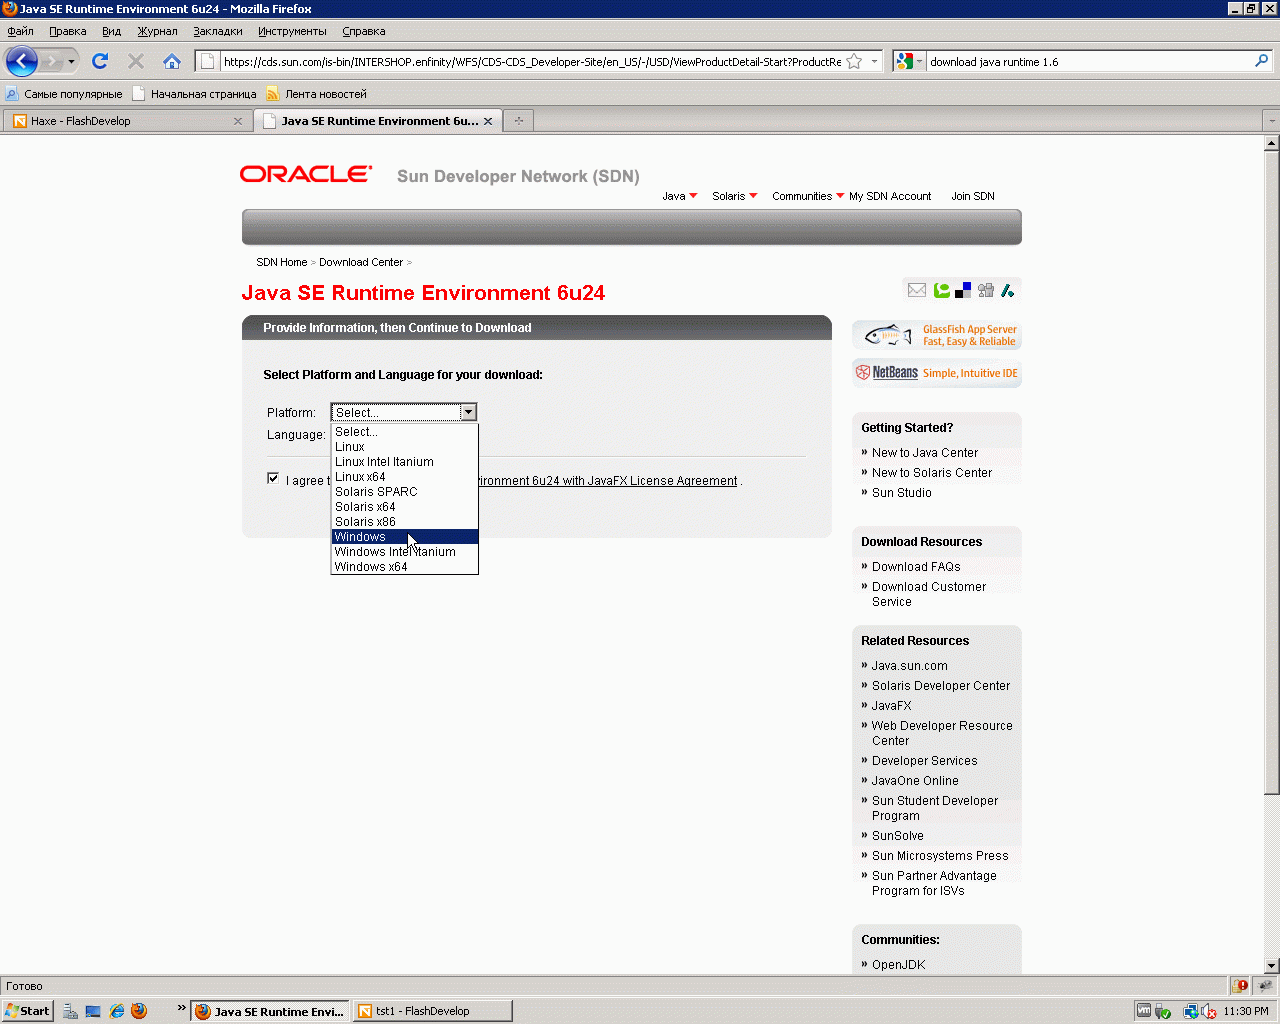Click the Join SDN link
The width and height of the screenshot is (1280, 1024).
click(973, 196)
